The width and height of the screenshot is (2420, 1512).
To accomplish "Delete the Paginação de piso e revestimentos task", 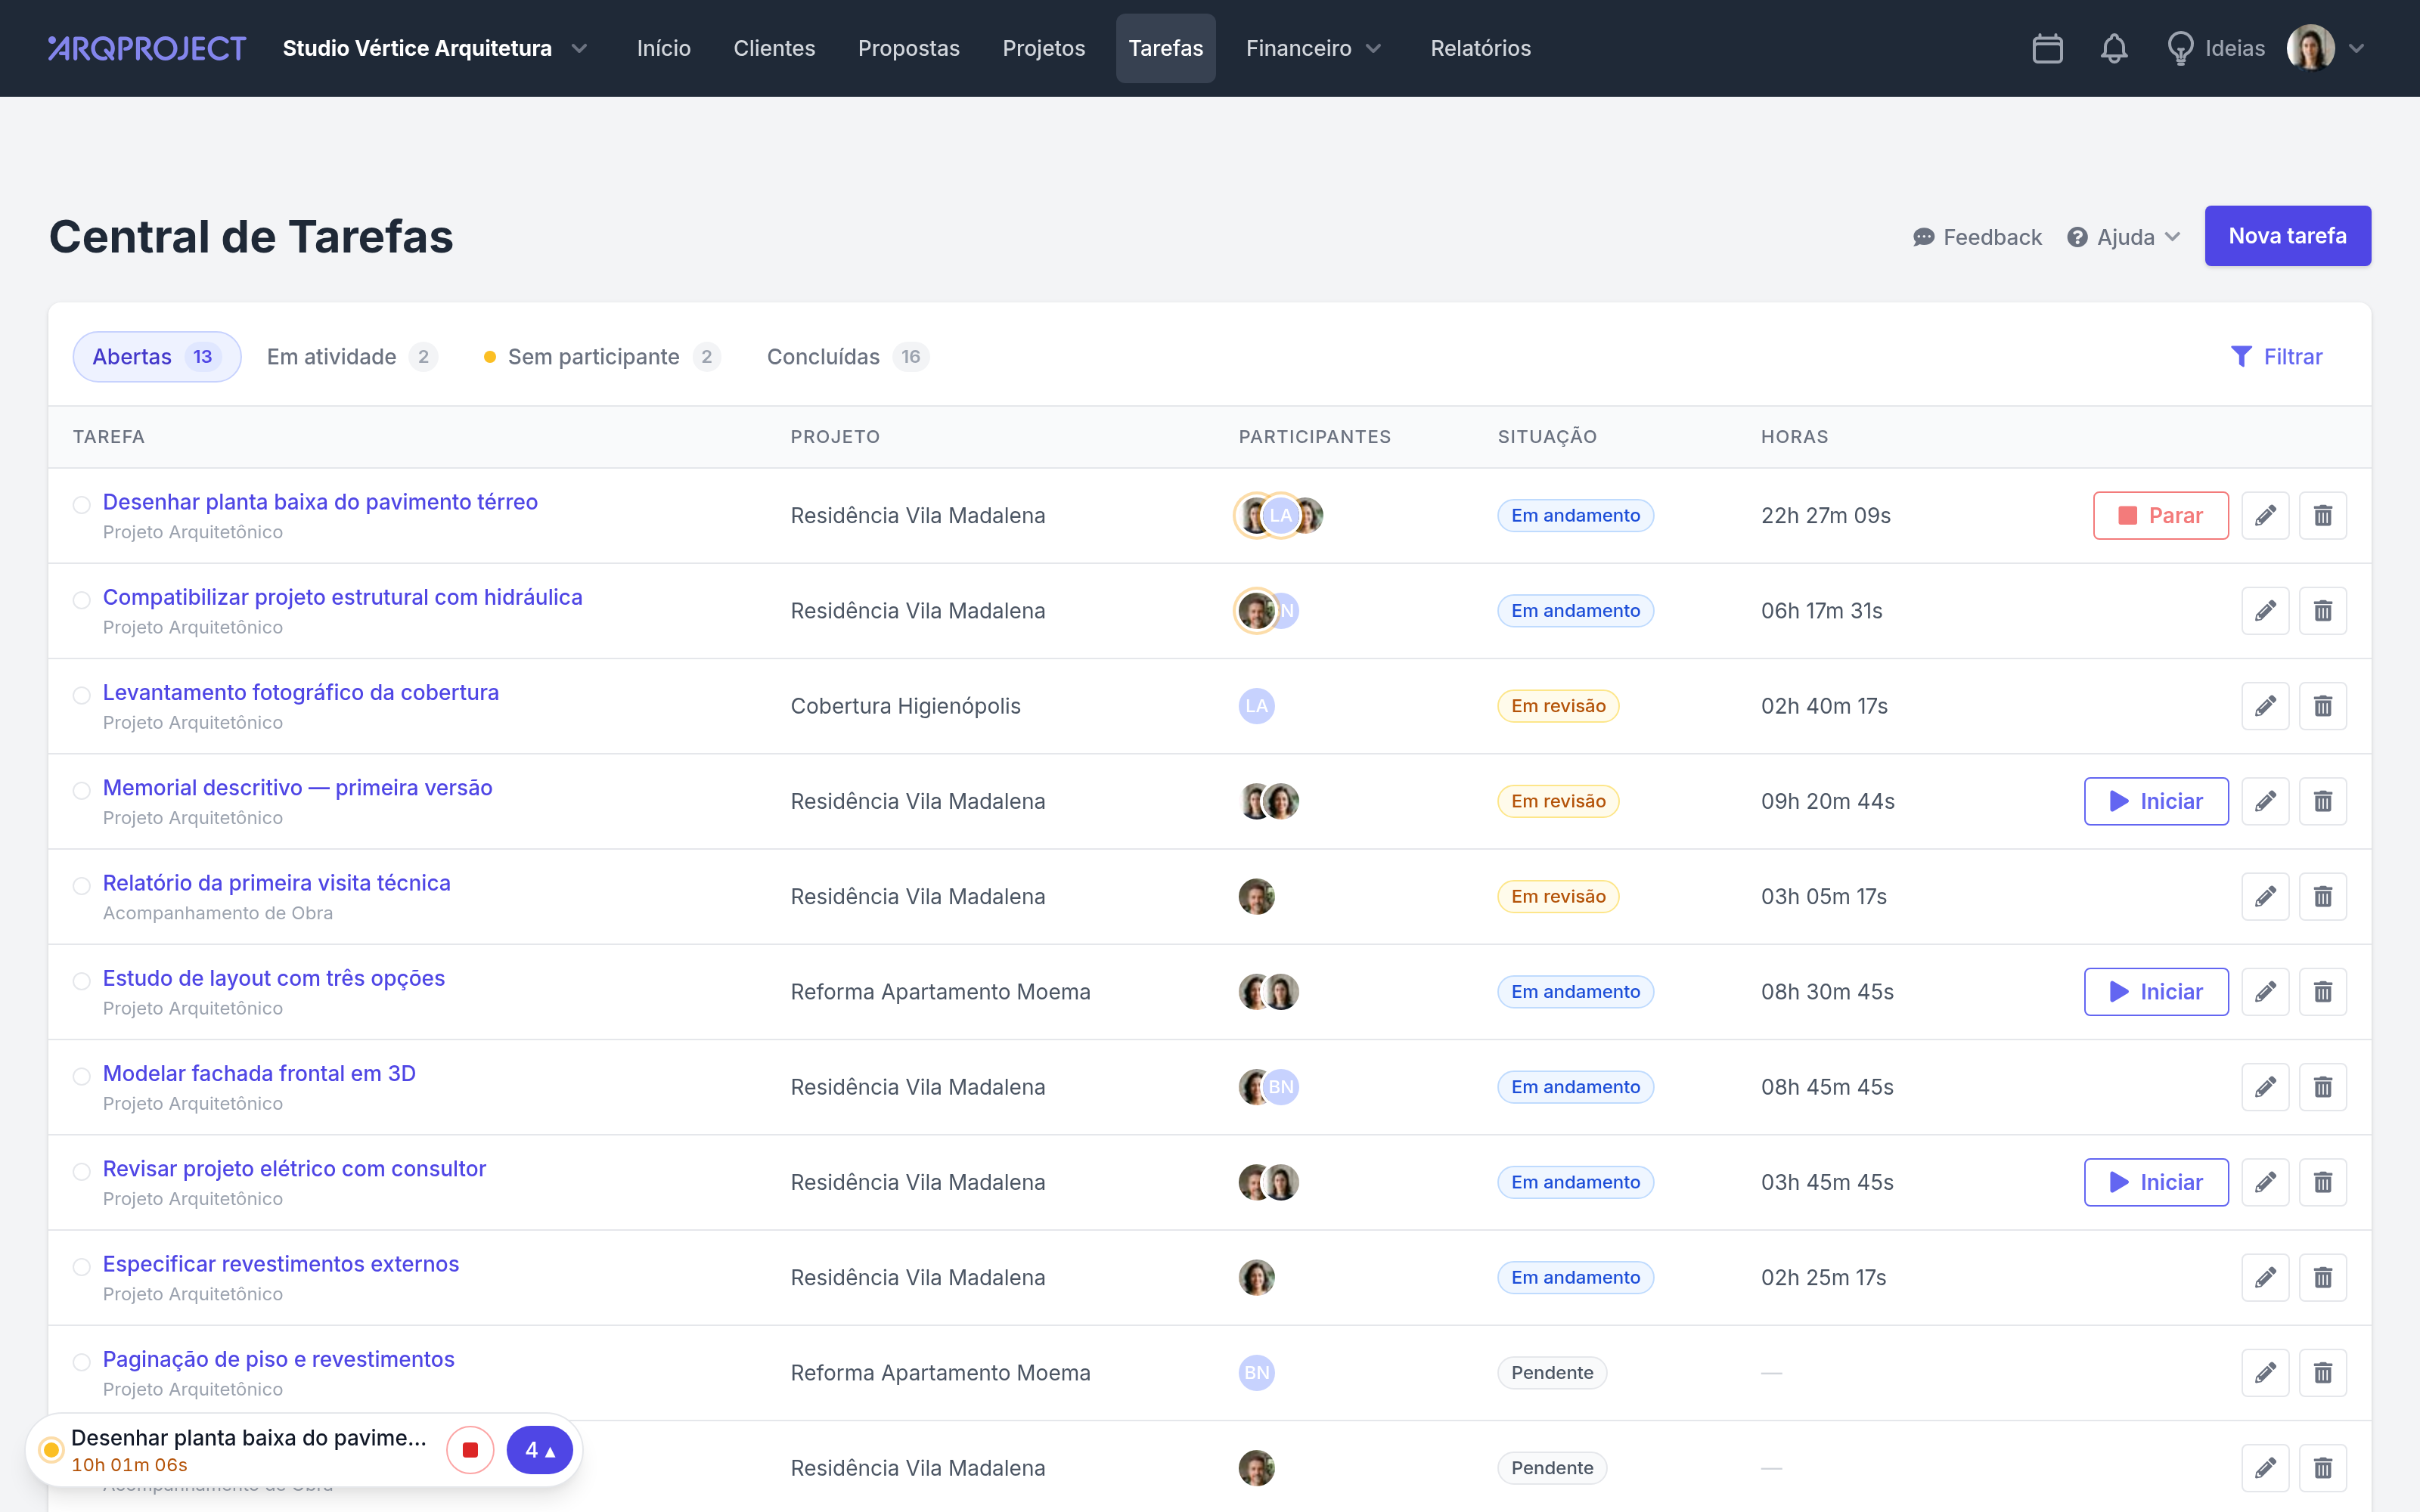I will [x=2322, y=1373].
